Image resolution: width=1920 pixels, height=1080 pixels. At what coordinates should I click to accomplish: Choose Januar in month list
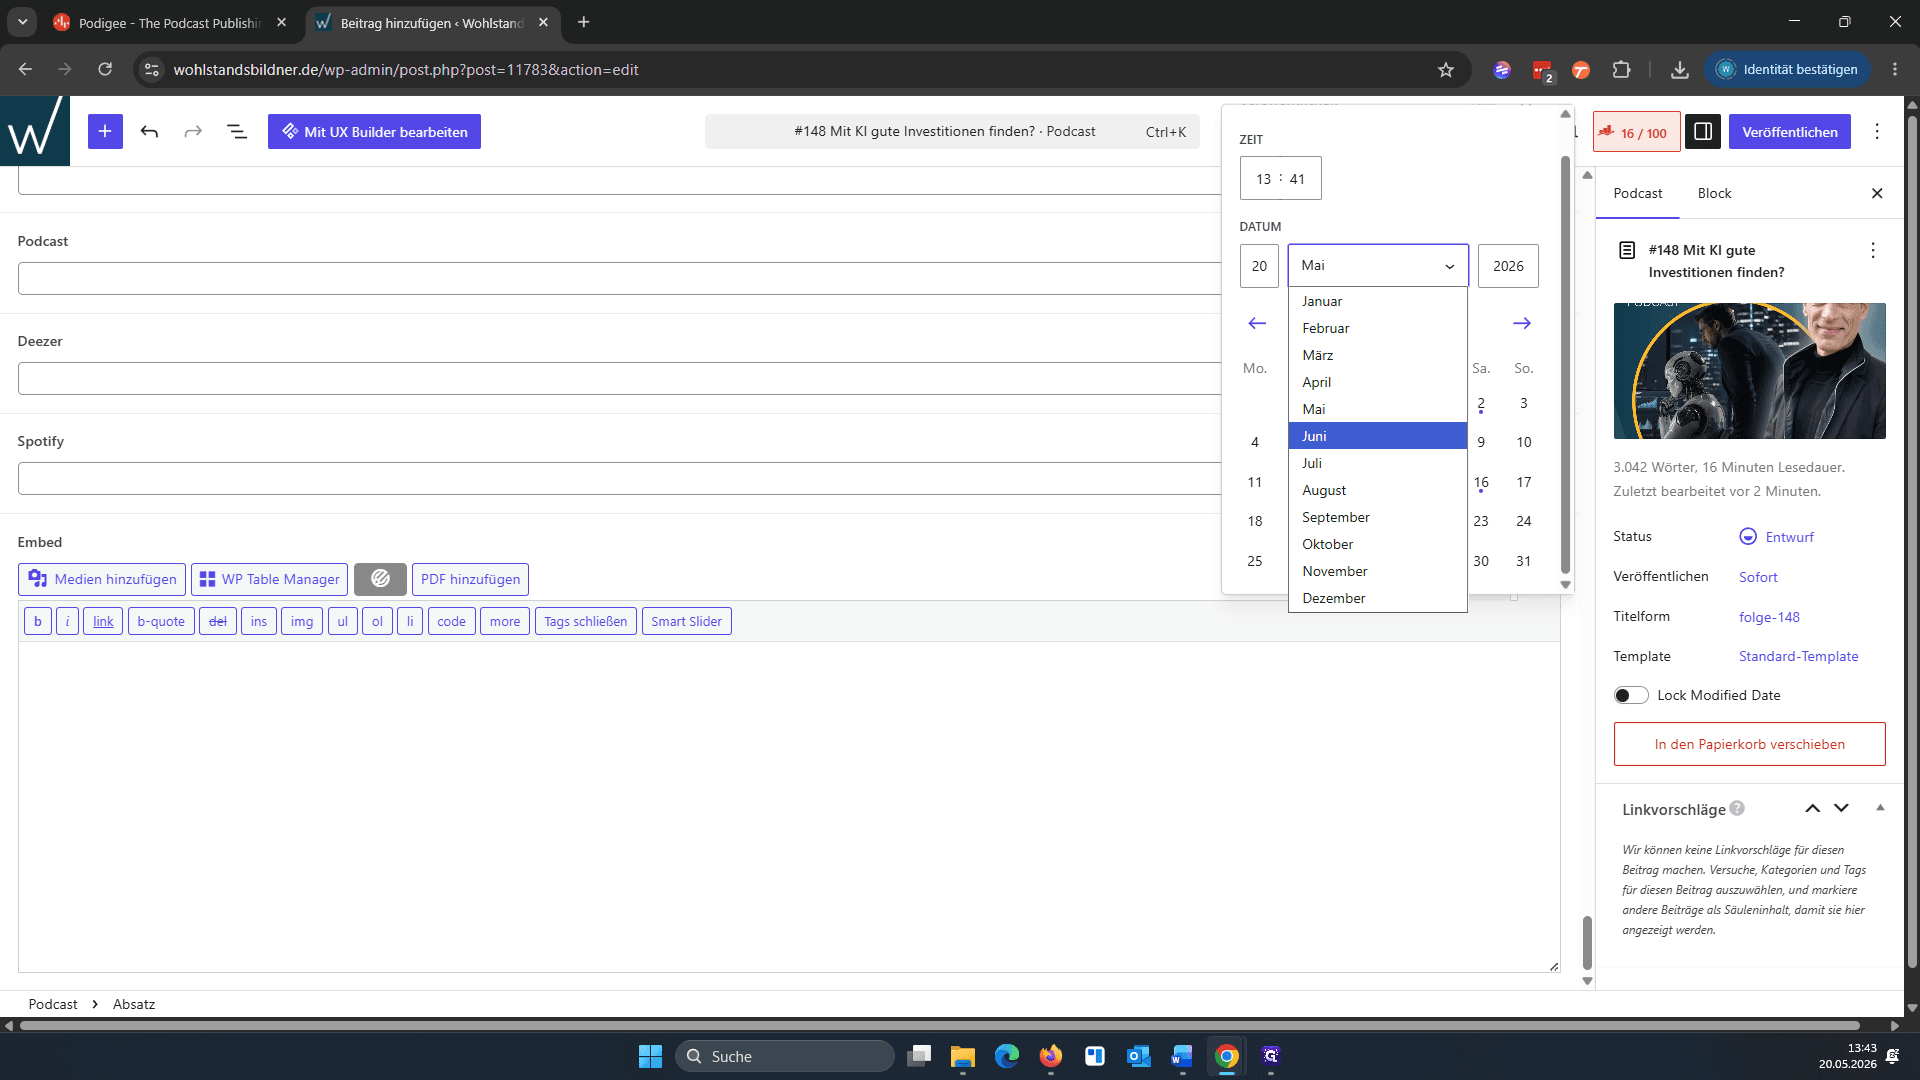coord(1378,301)
